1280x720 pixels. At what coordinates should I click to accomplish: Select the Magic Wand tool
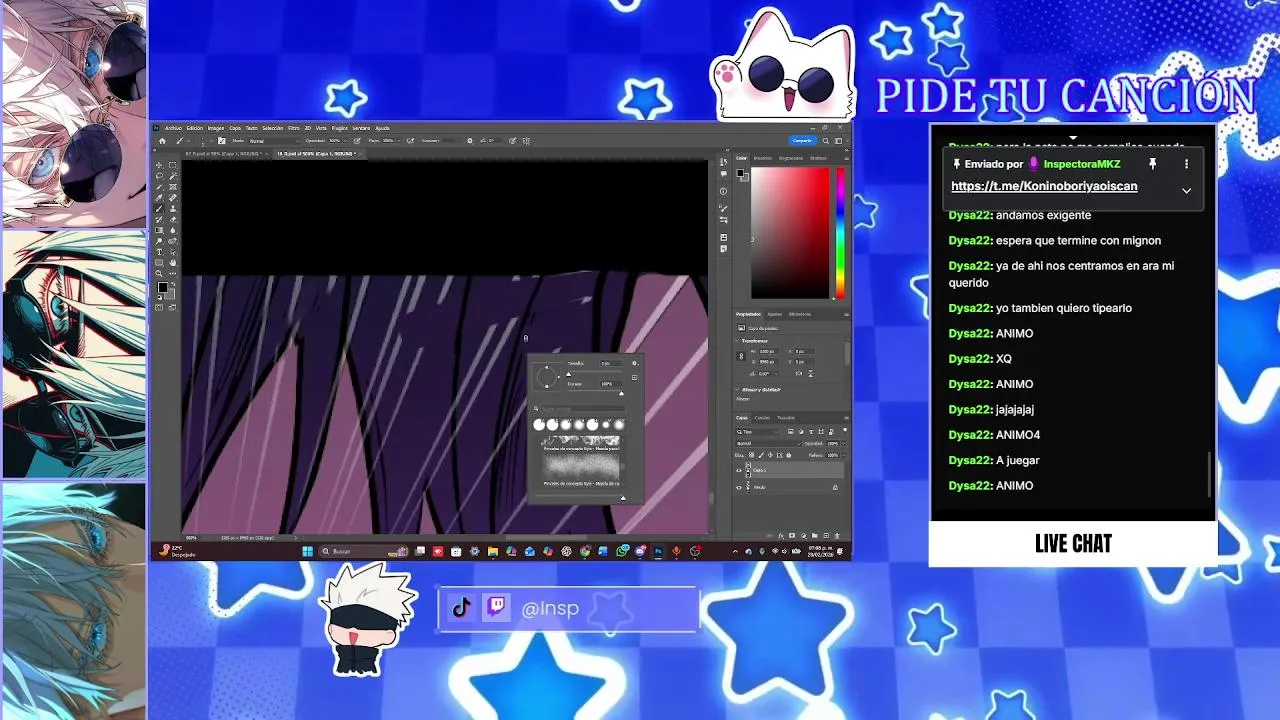(172, 176)
